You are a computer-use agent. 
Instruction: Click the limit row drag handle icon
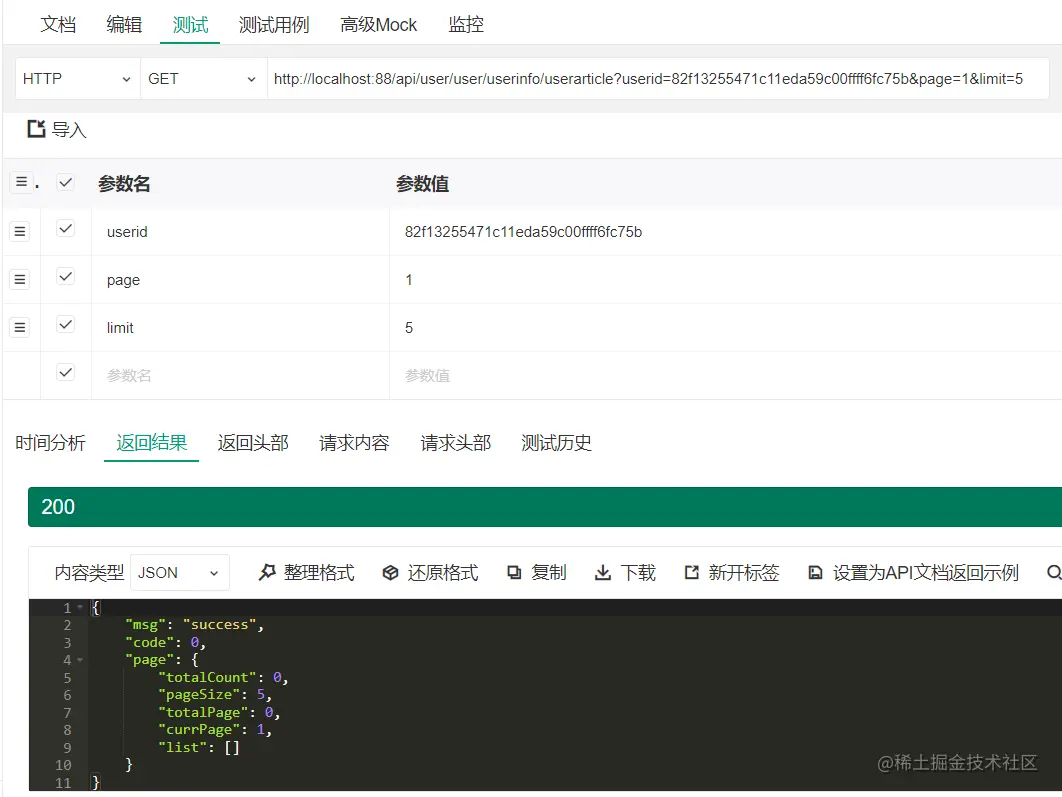click(x=20, y=328)
